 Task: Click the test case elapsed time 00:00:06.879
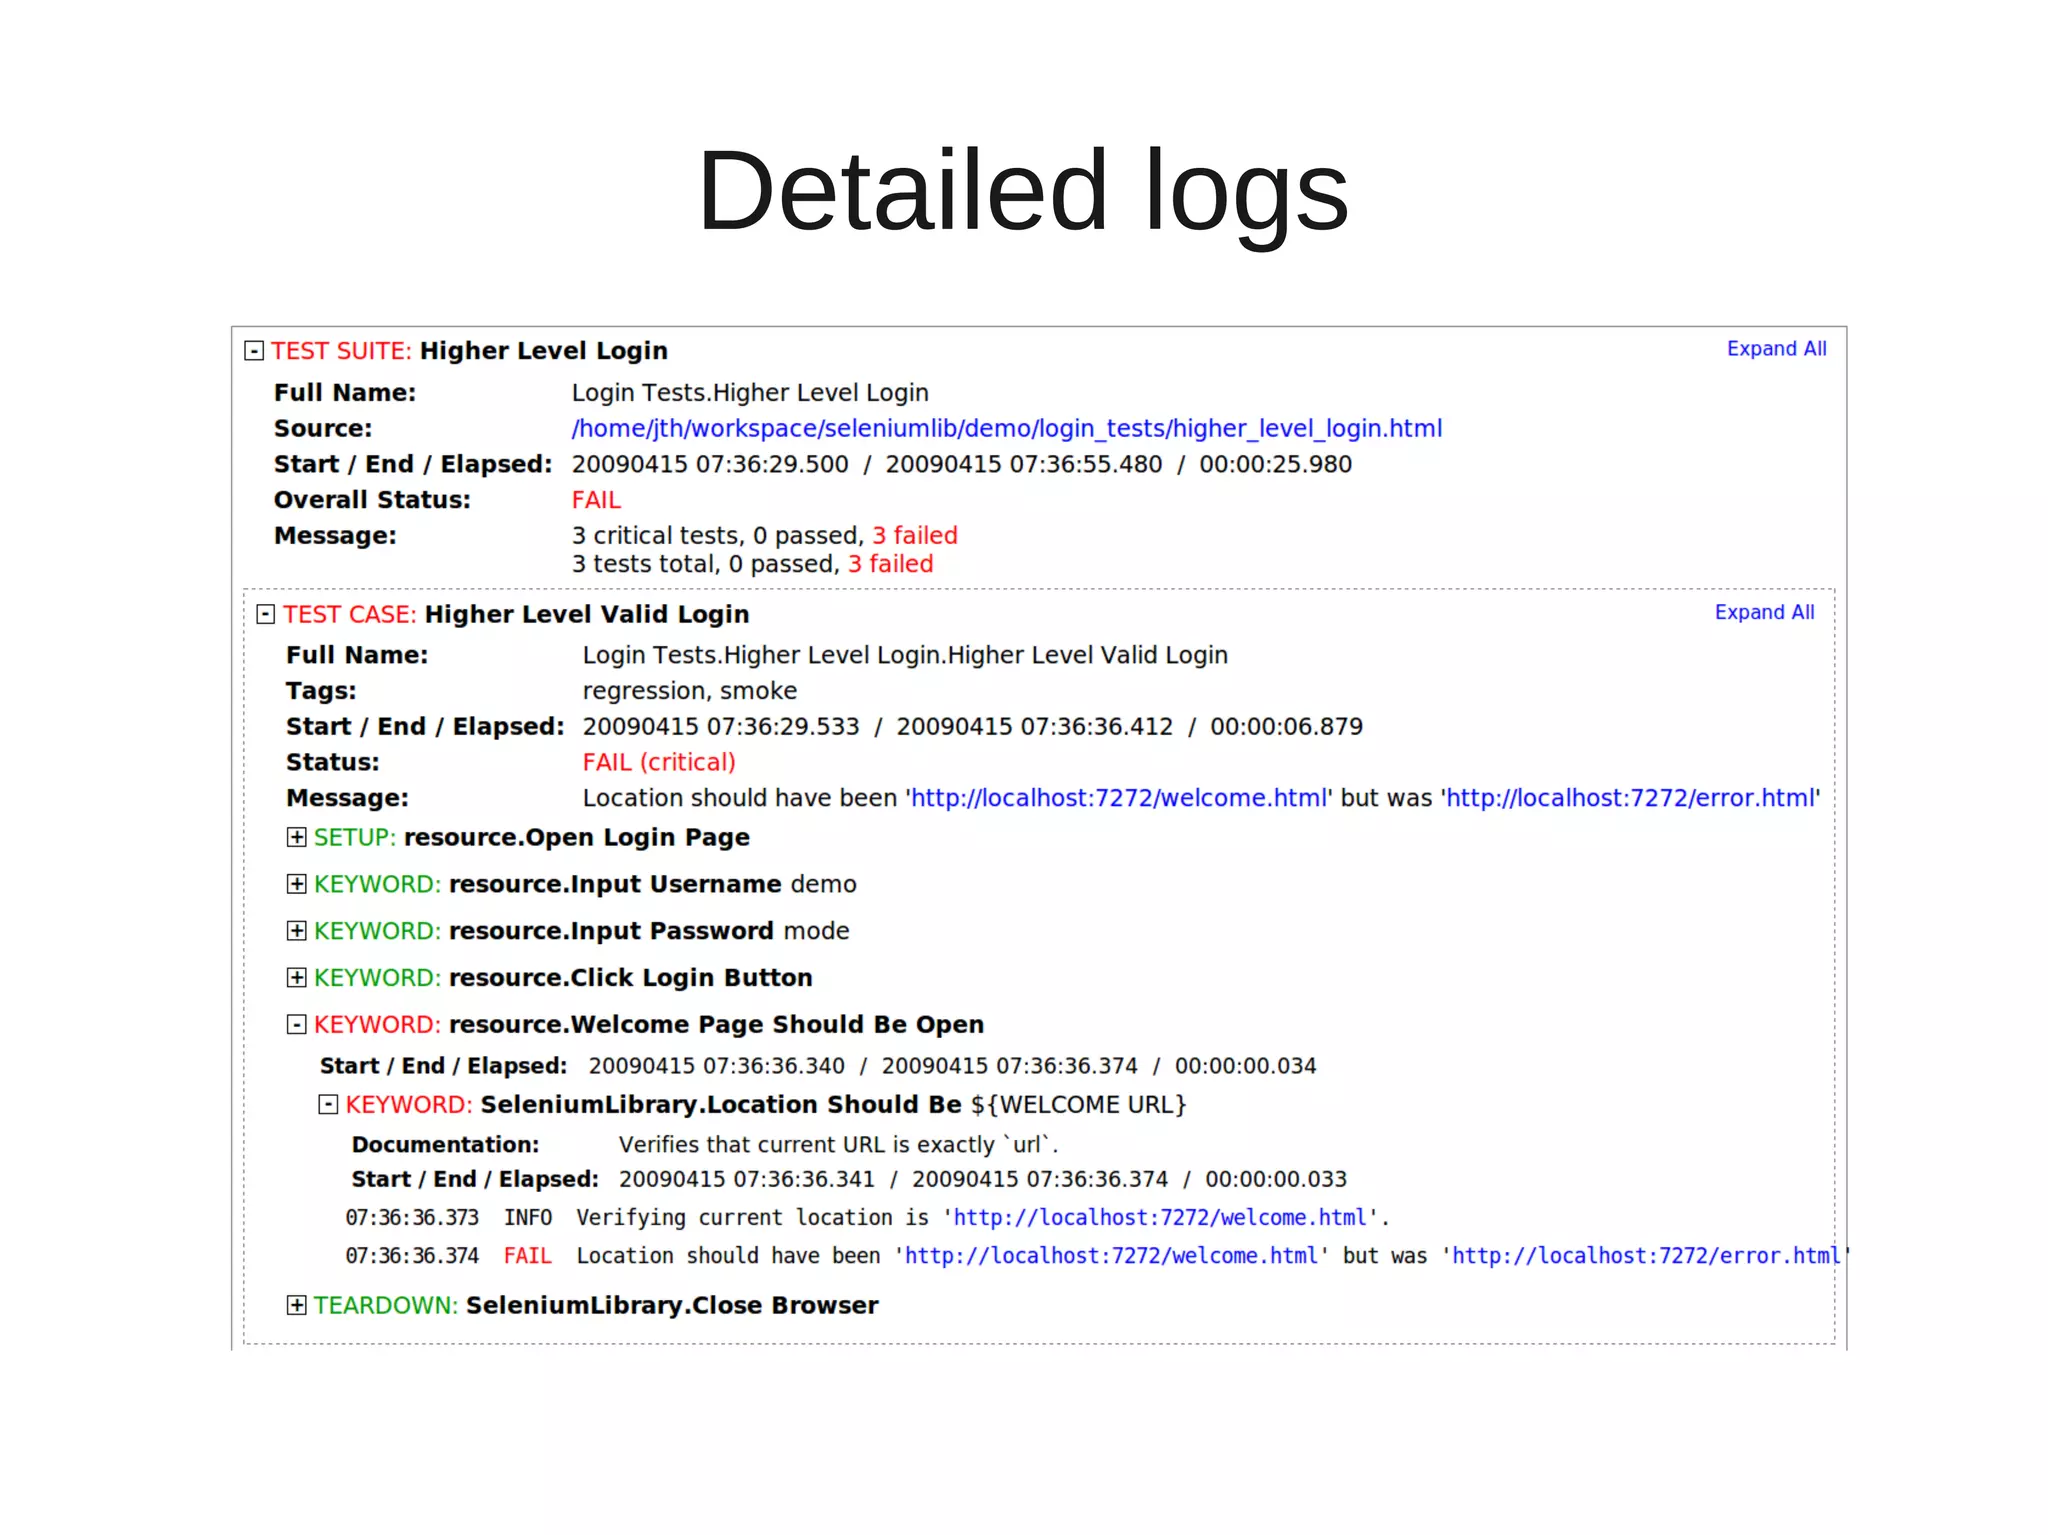[1286, 726]
